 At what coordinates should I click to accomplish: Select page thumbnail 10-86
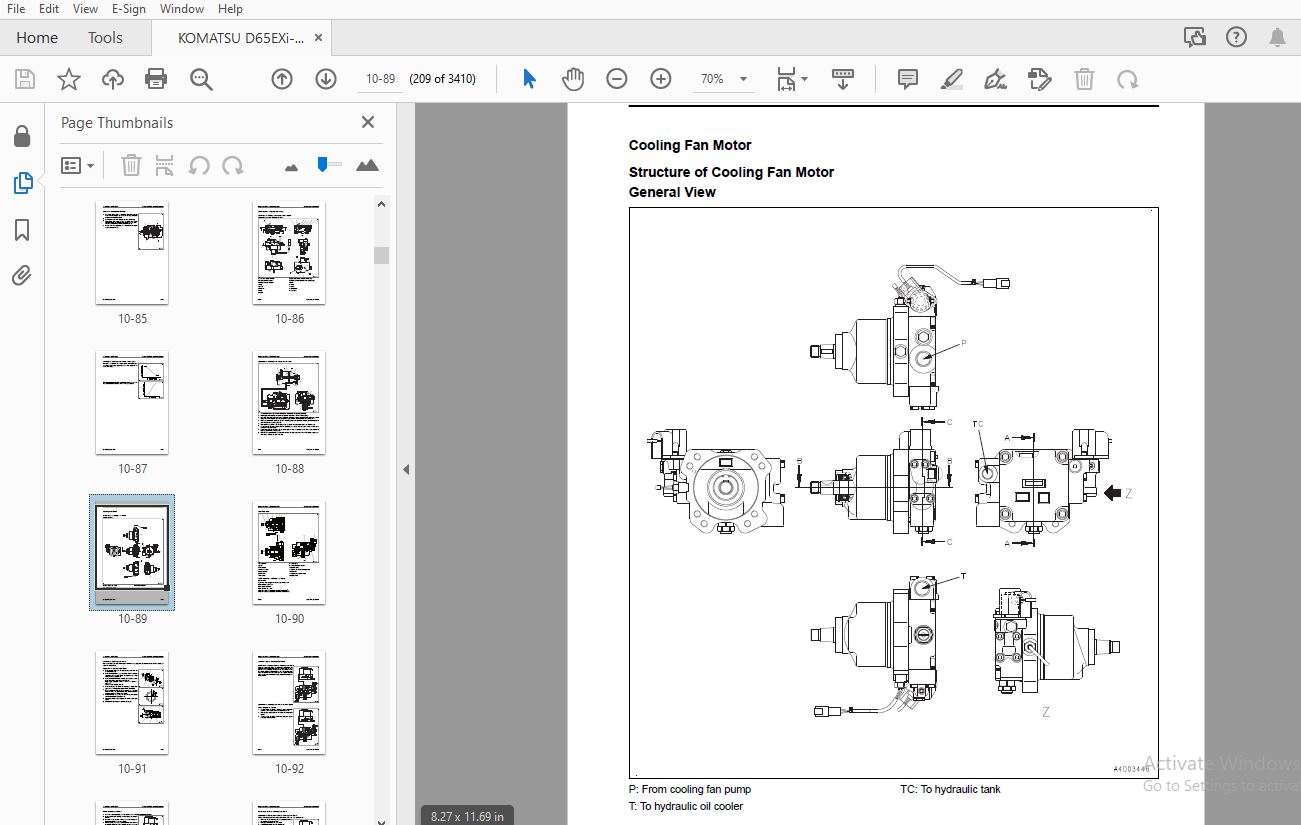tap(289, 254)
